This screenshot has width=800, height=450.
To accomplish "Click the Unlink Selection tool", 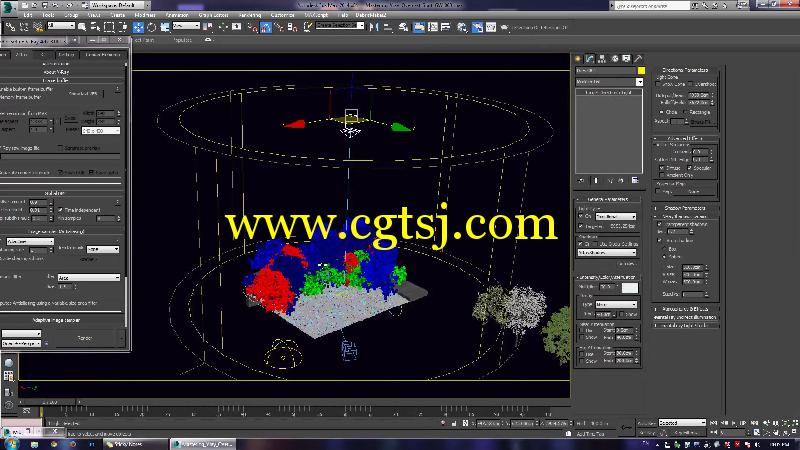I will click(23, 27).
